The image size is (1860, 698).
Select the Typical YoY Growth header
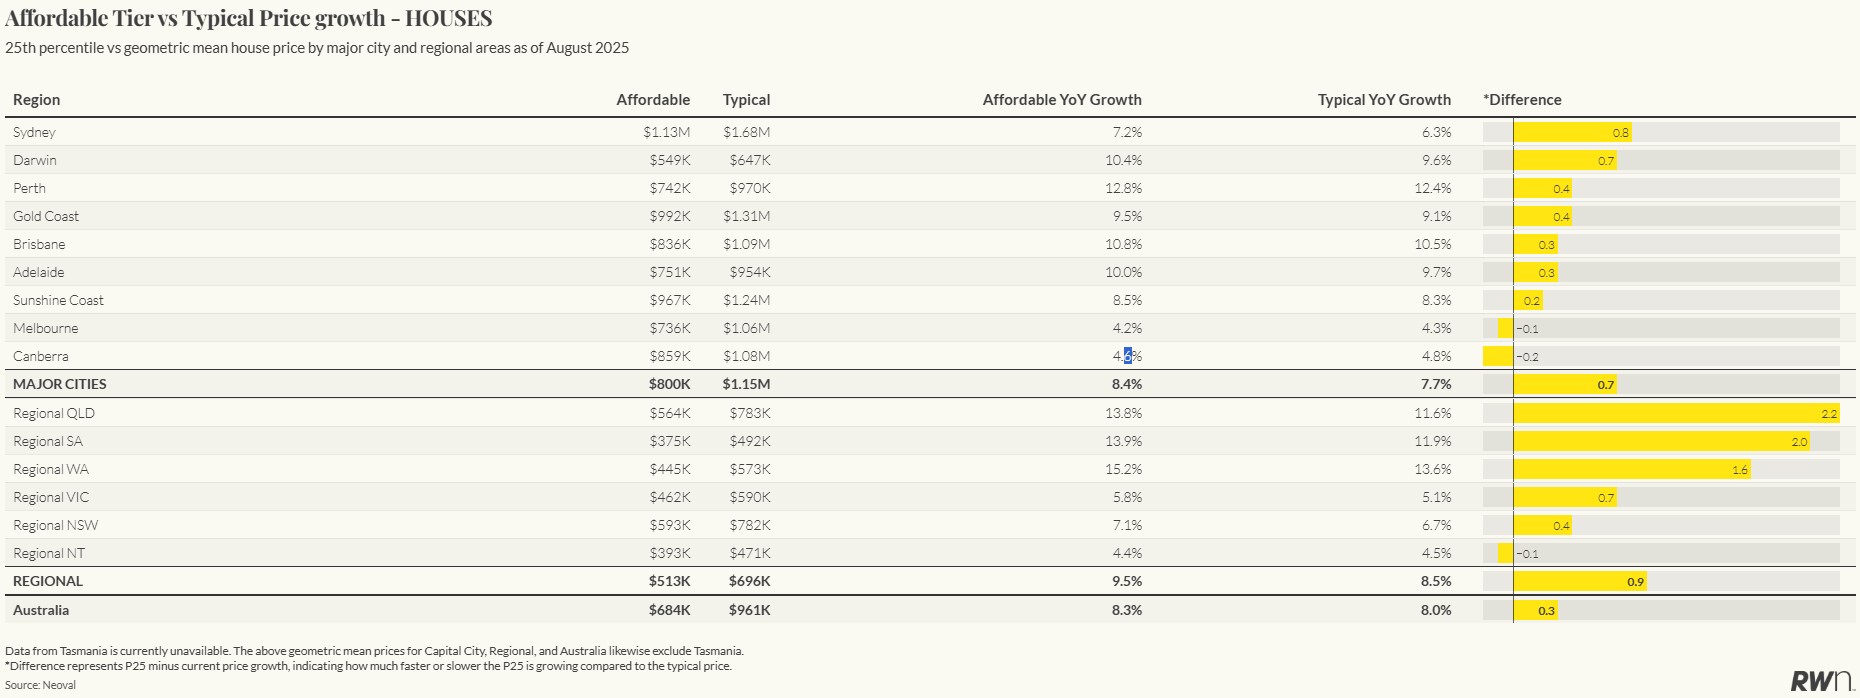click(1383, 100)
